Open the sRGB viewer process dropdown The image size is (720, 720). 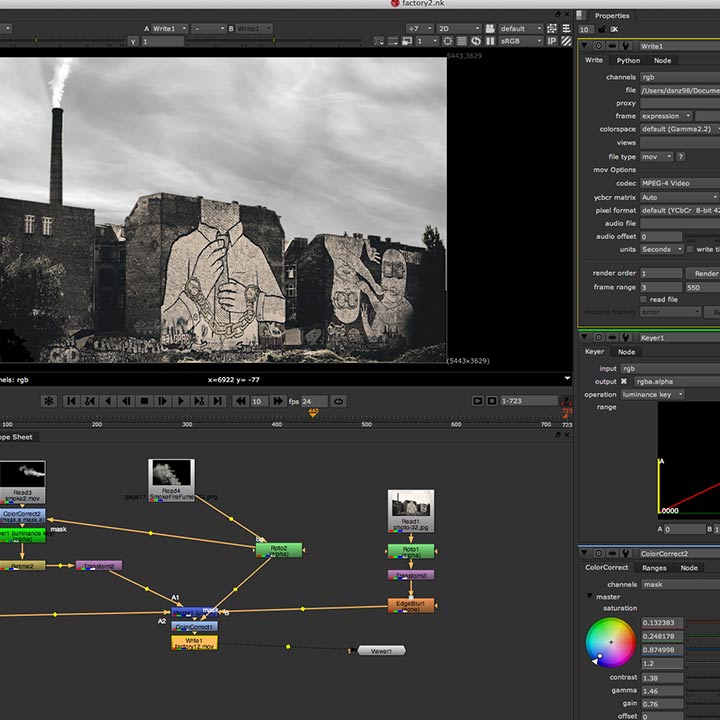[521, 41]
